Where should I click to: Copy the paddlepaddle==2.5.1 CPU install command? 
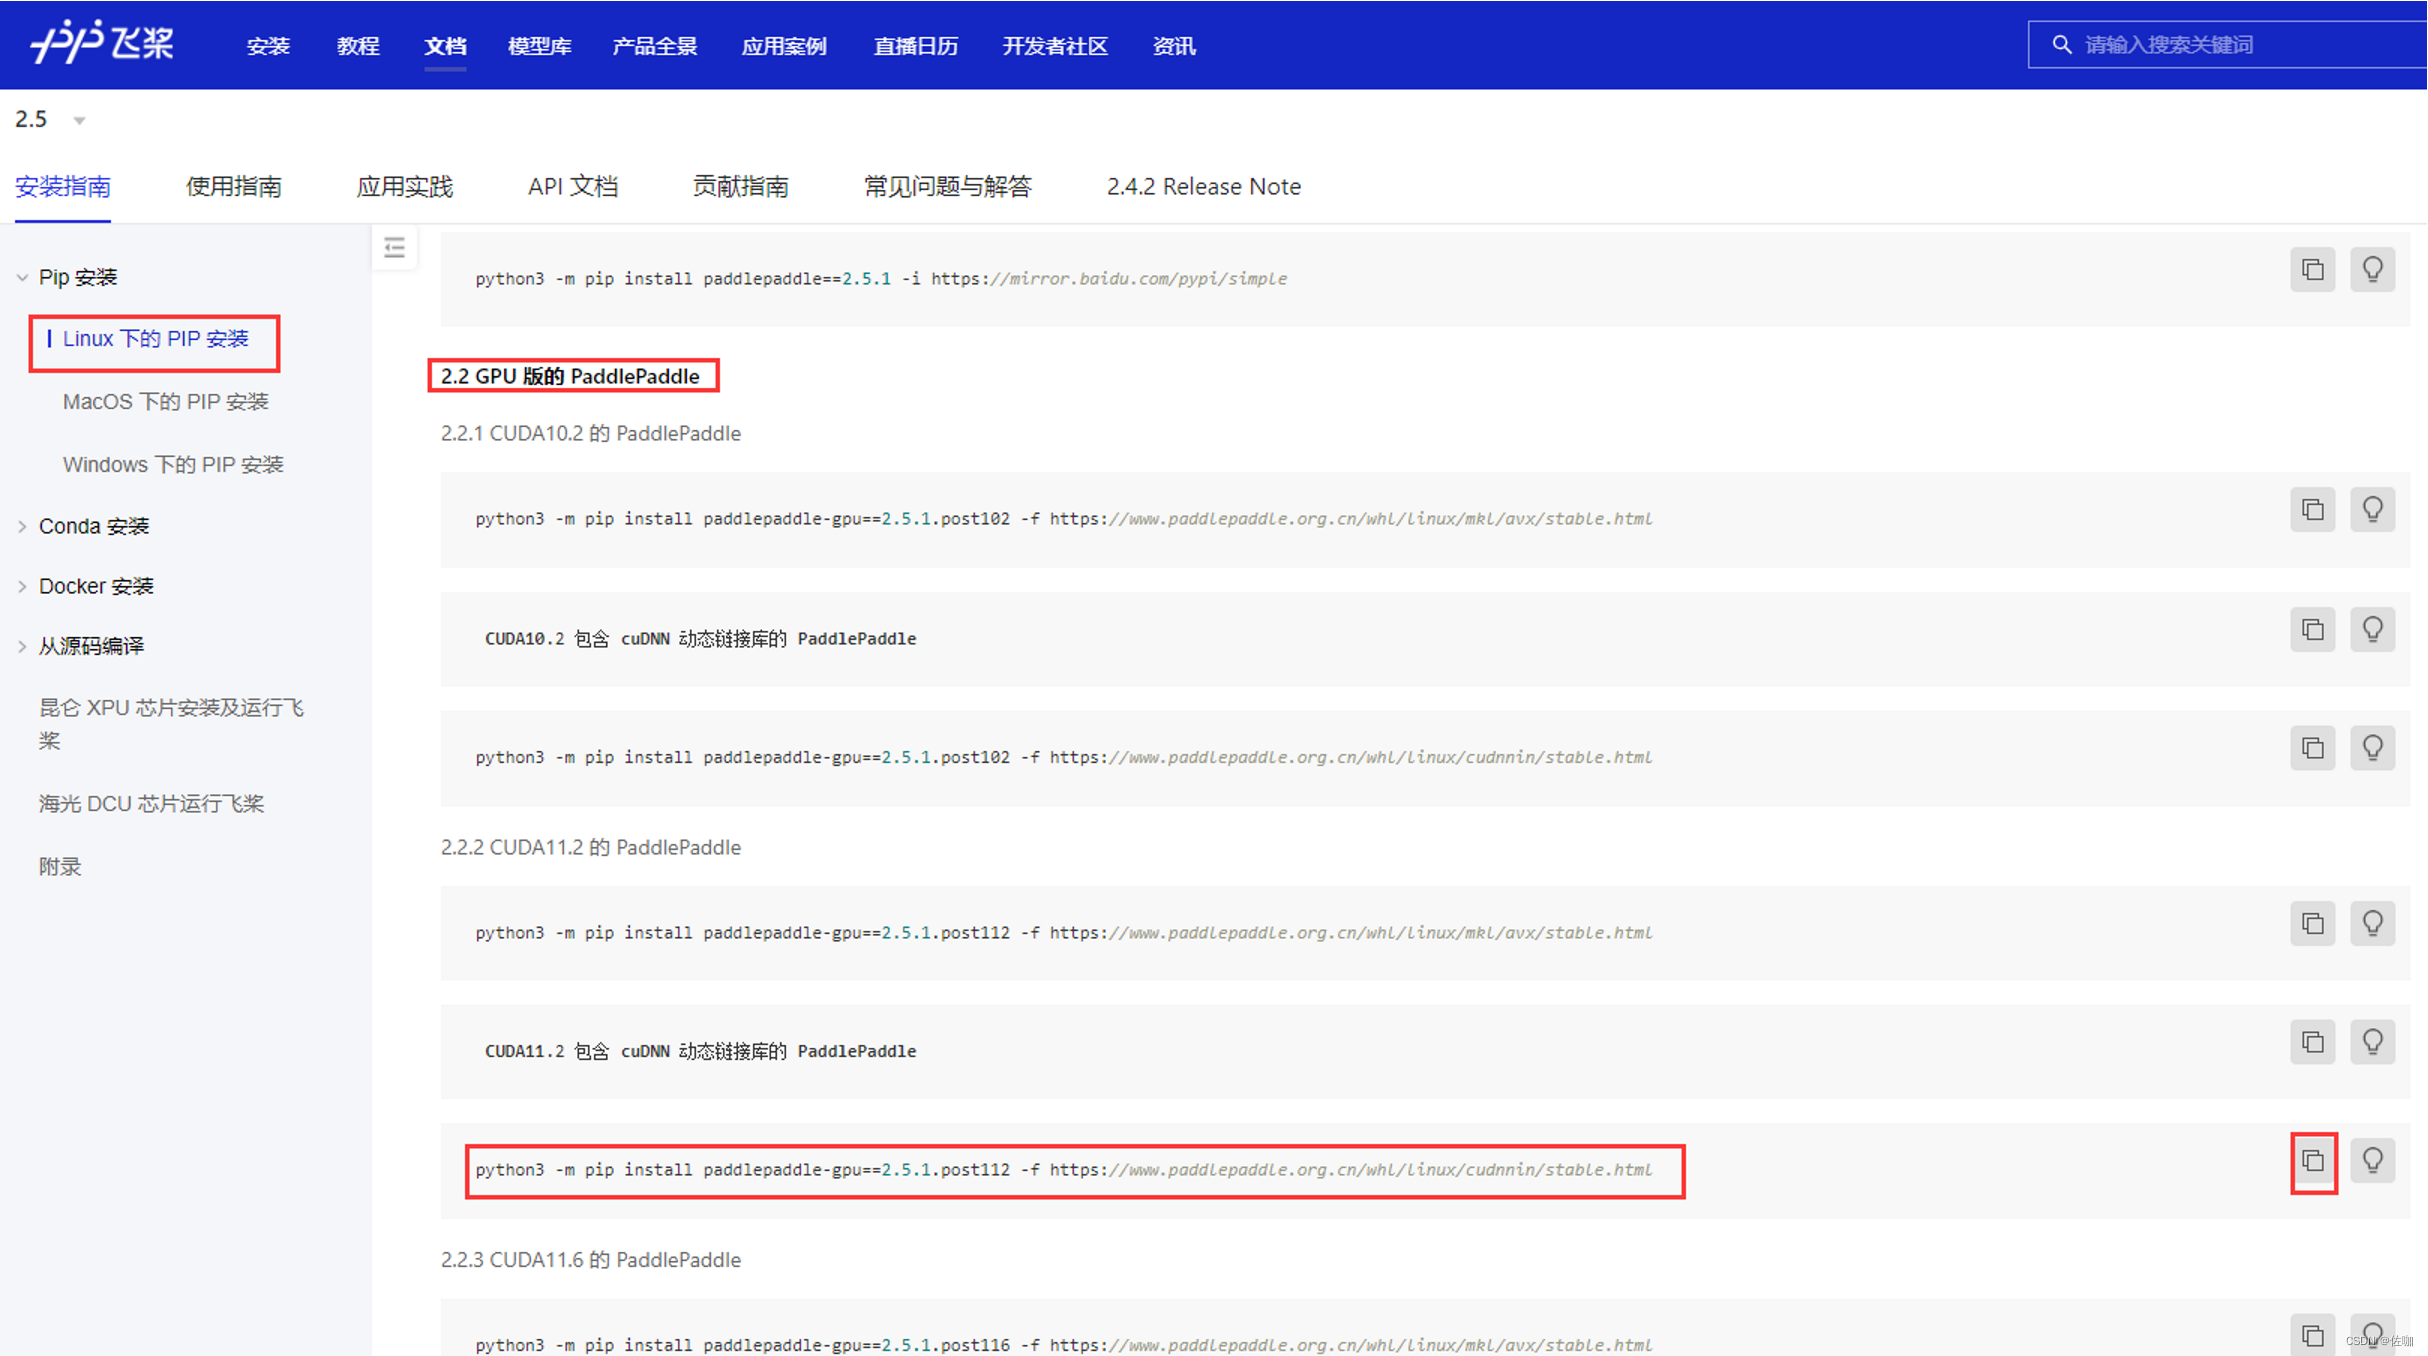[x=2312, y=270]
